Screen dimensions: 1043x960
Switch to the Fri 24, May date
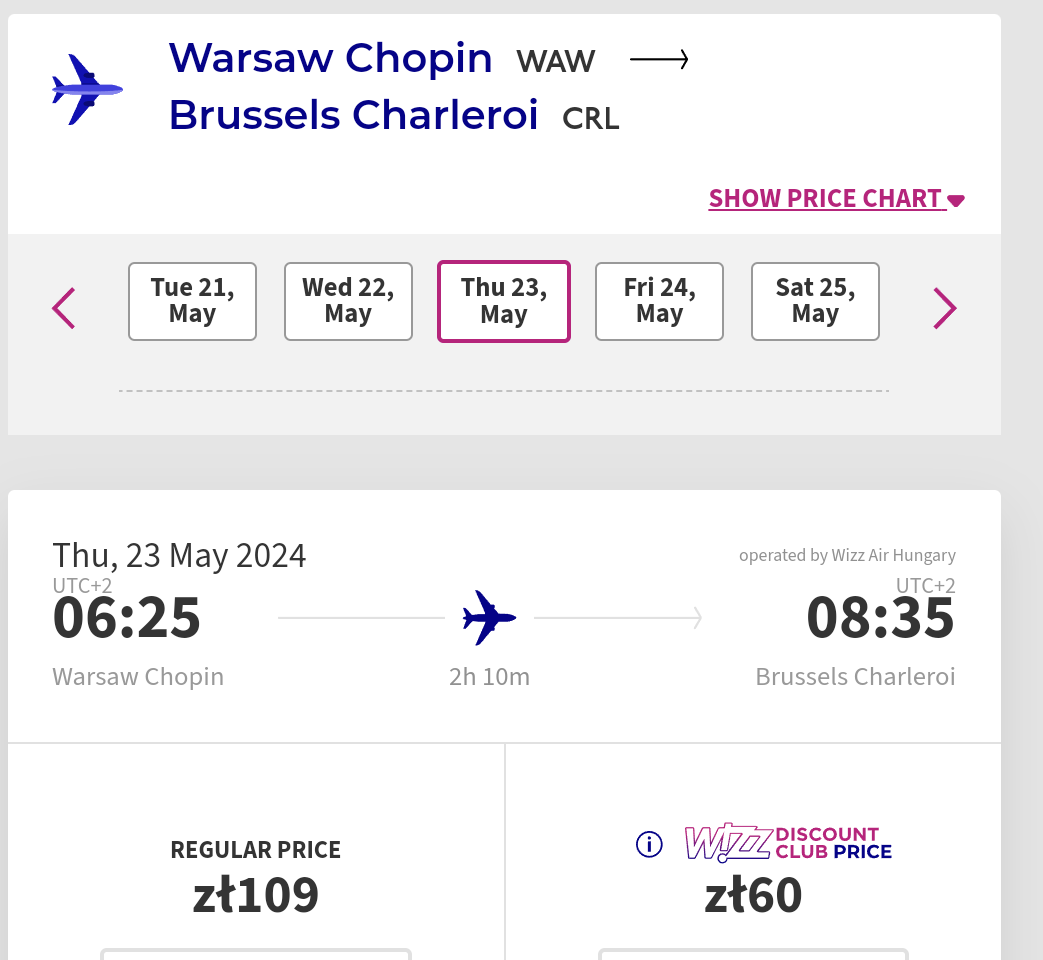pos(659,301)
